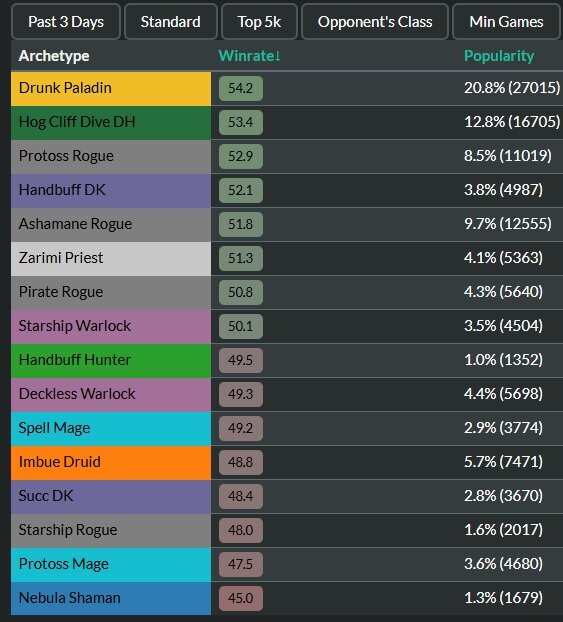Open the Top 5k rank filter
The image size is (563, 622).
click(259, 22)
